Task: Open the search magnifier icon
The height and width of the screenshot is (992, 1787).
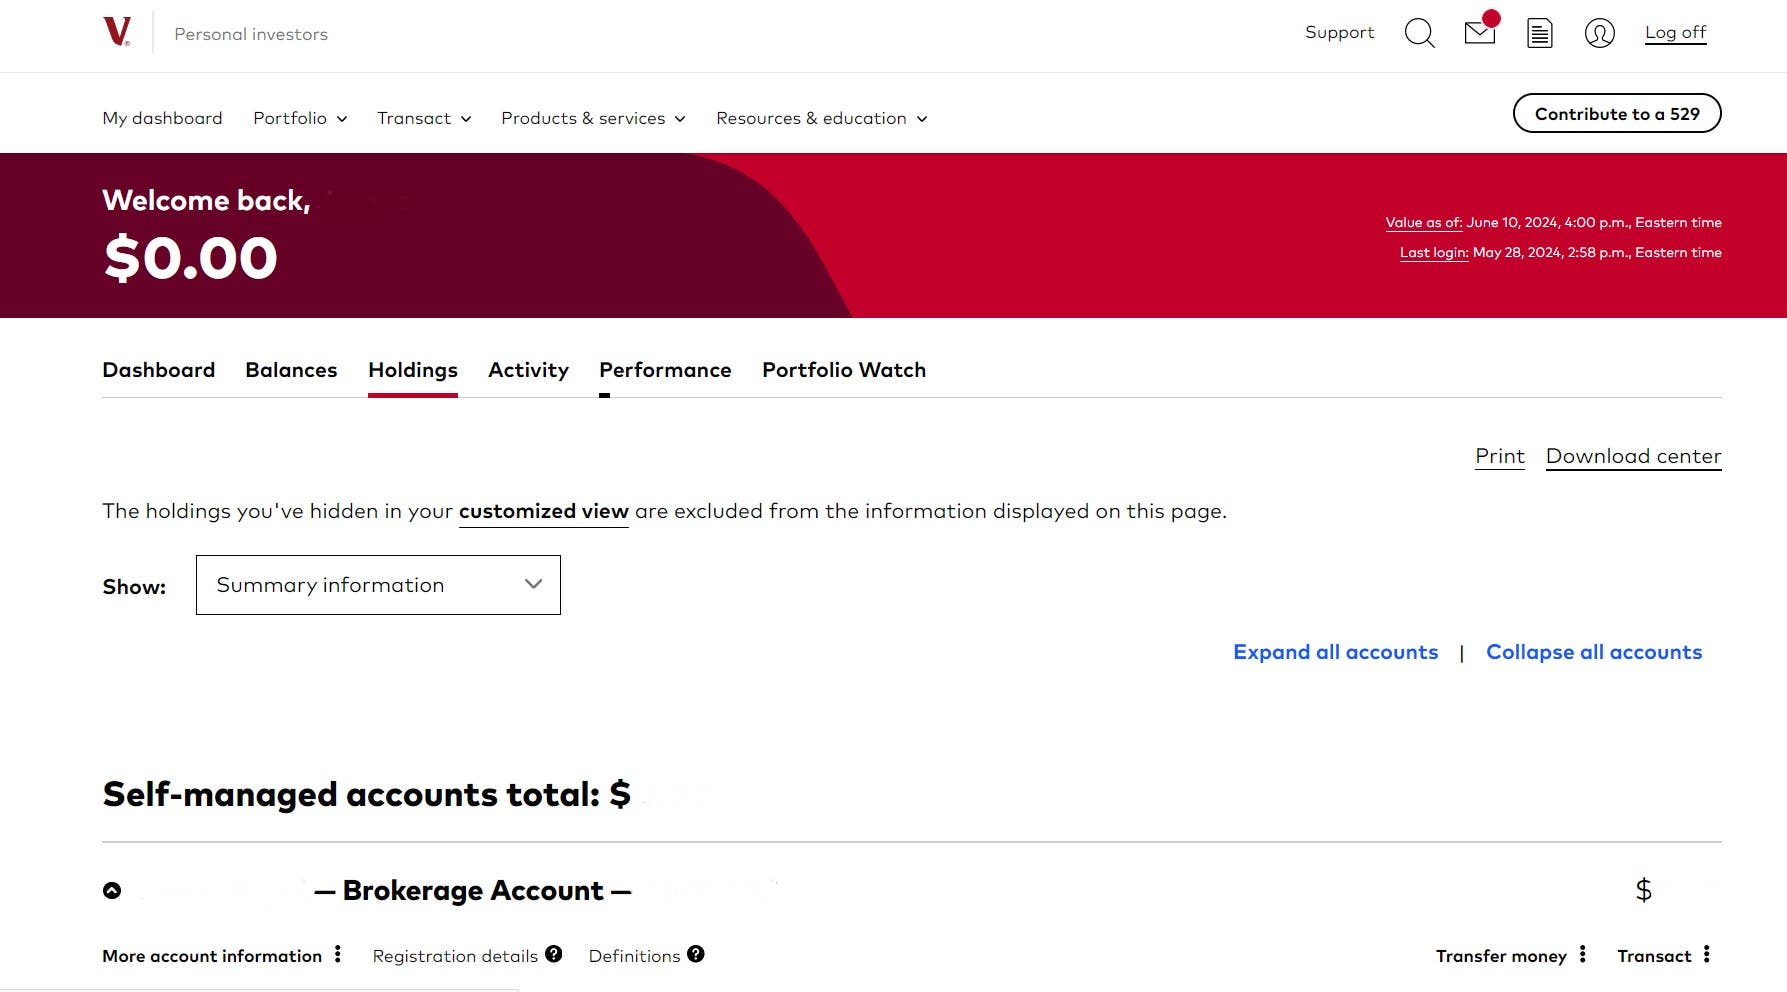Action: pyautogui.click(x=1419, y=33)
